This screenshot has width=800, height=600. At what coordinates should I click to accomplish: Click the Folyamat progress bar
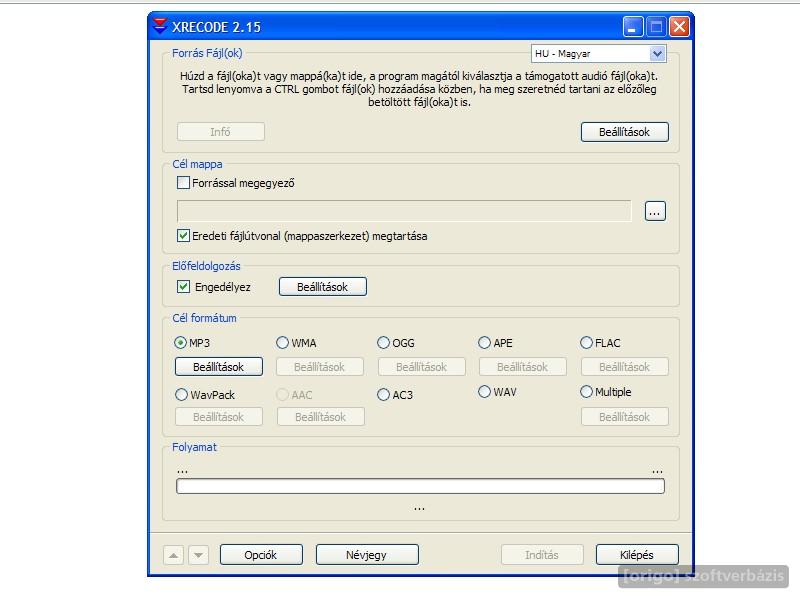coord(420,486)
